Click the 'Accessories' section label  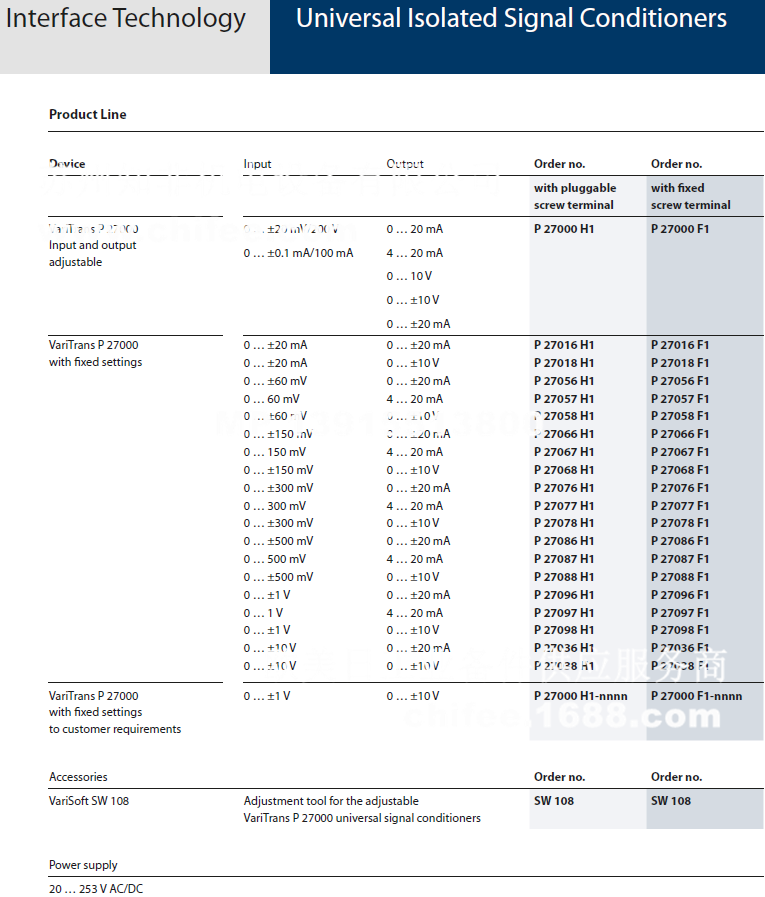click(78, 777)
